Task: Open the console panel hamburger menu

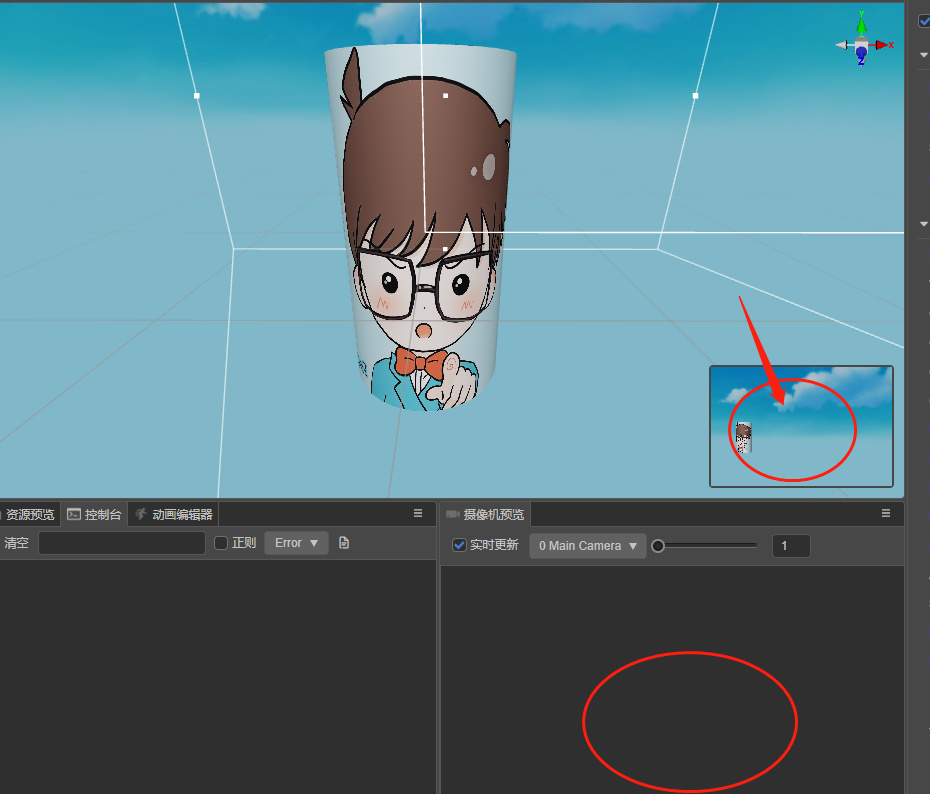Action: click(x=418, y=513)
